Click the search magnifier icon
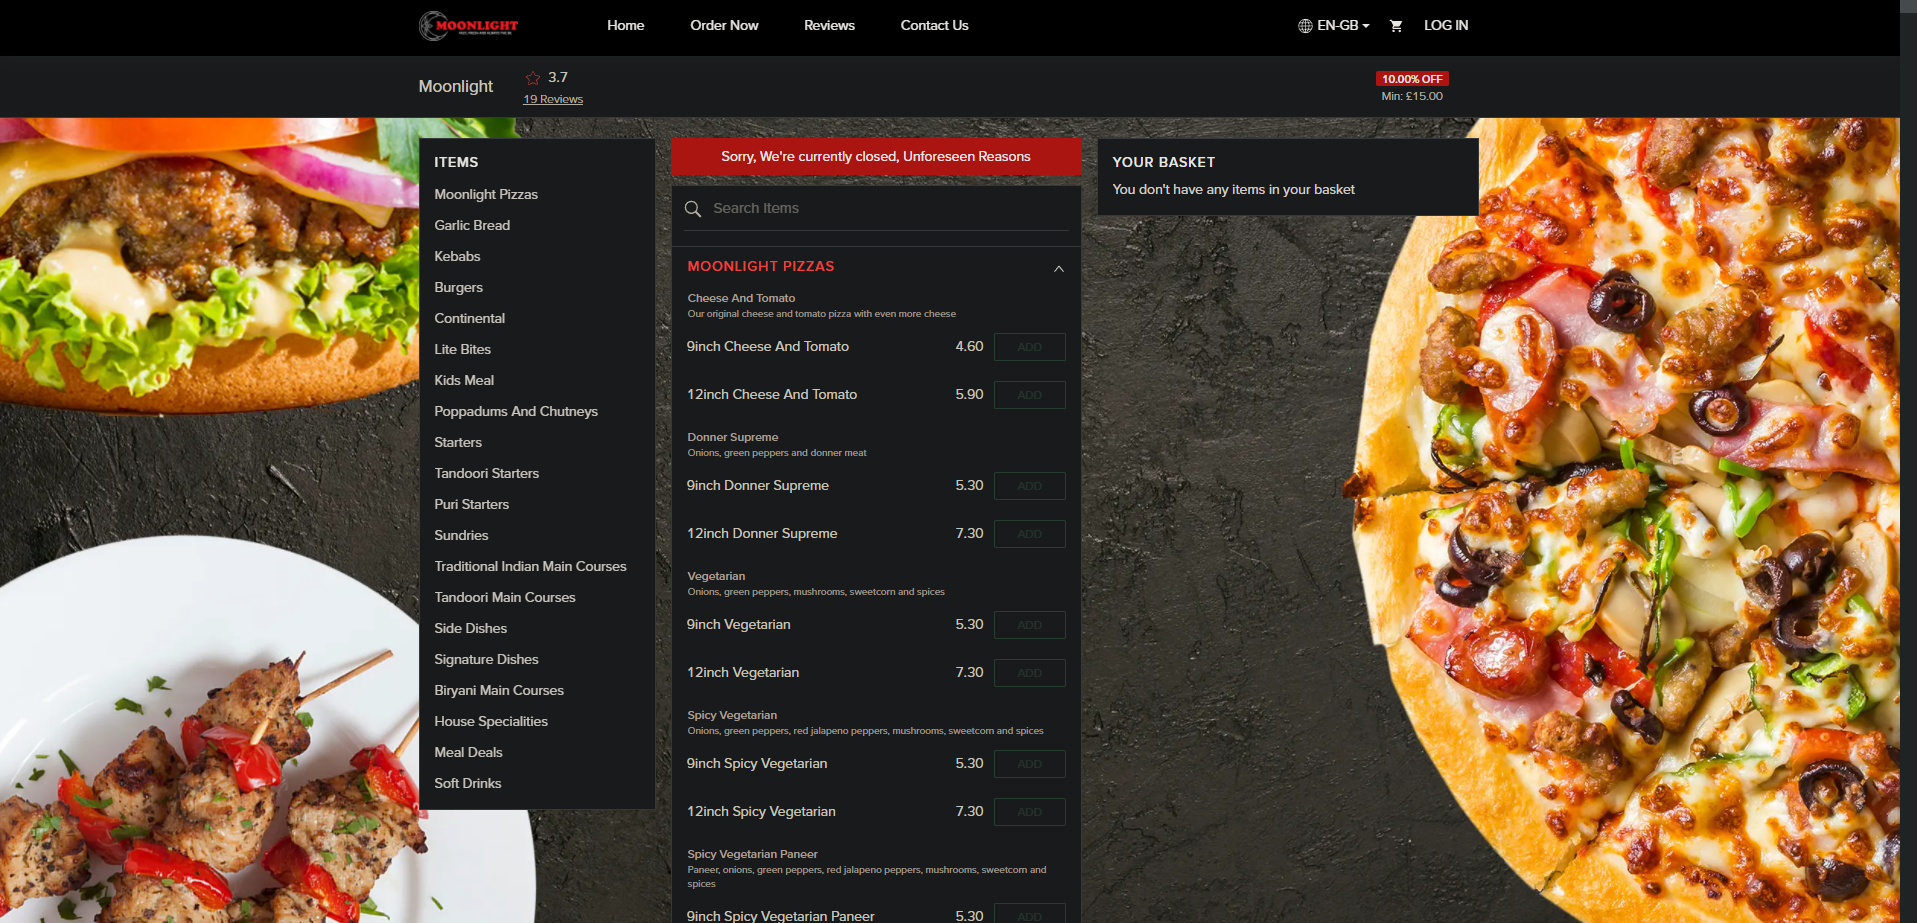This screenshot has height=923, width=1917. click(693, 209)
